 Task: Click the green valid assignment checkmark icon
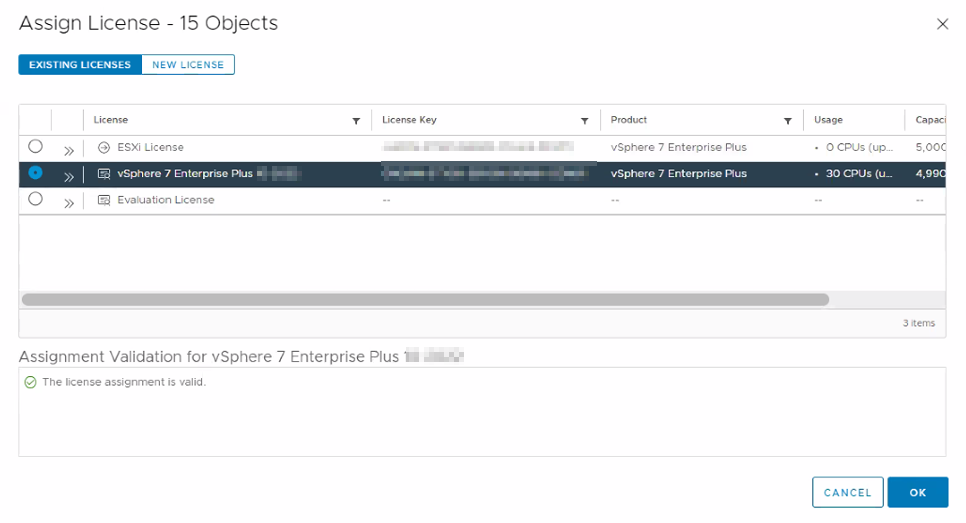tap(30, 383)
